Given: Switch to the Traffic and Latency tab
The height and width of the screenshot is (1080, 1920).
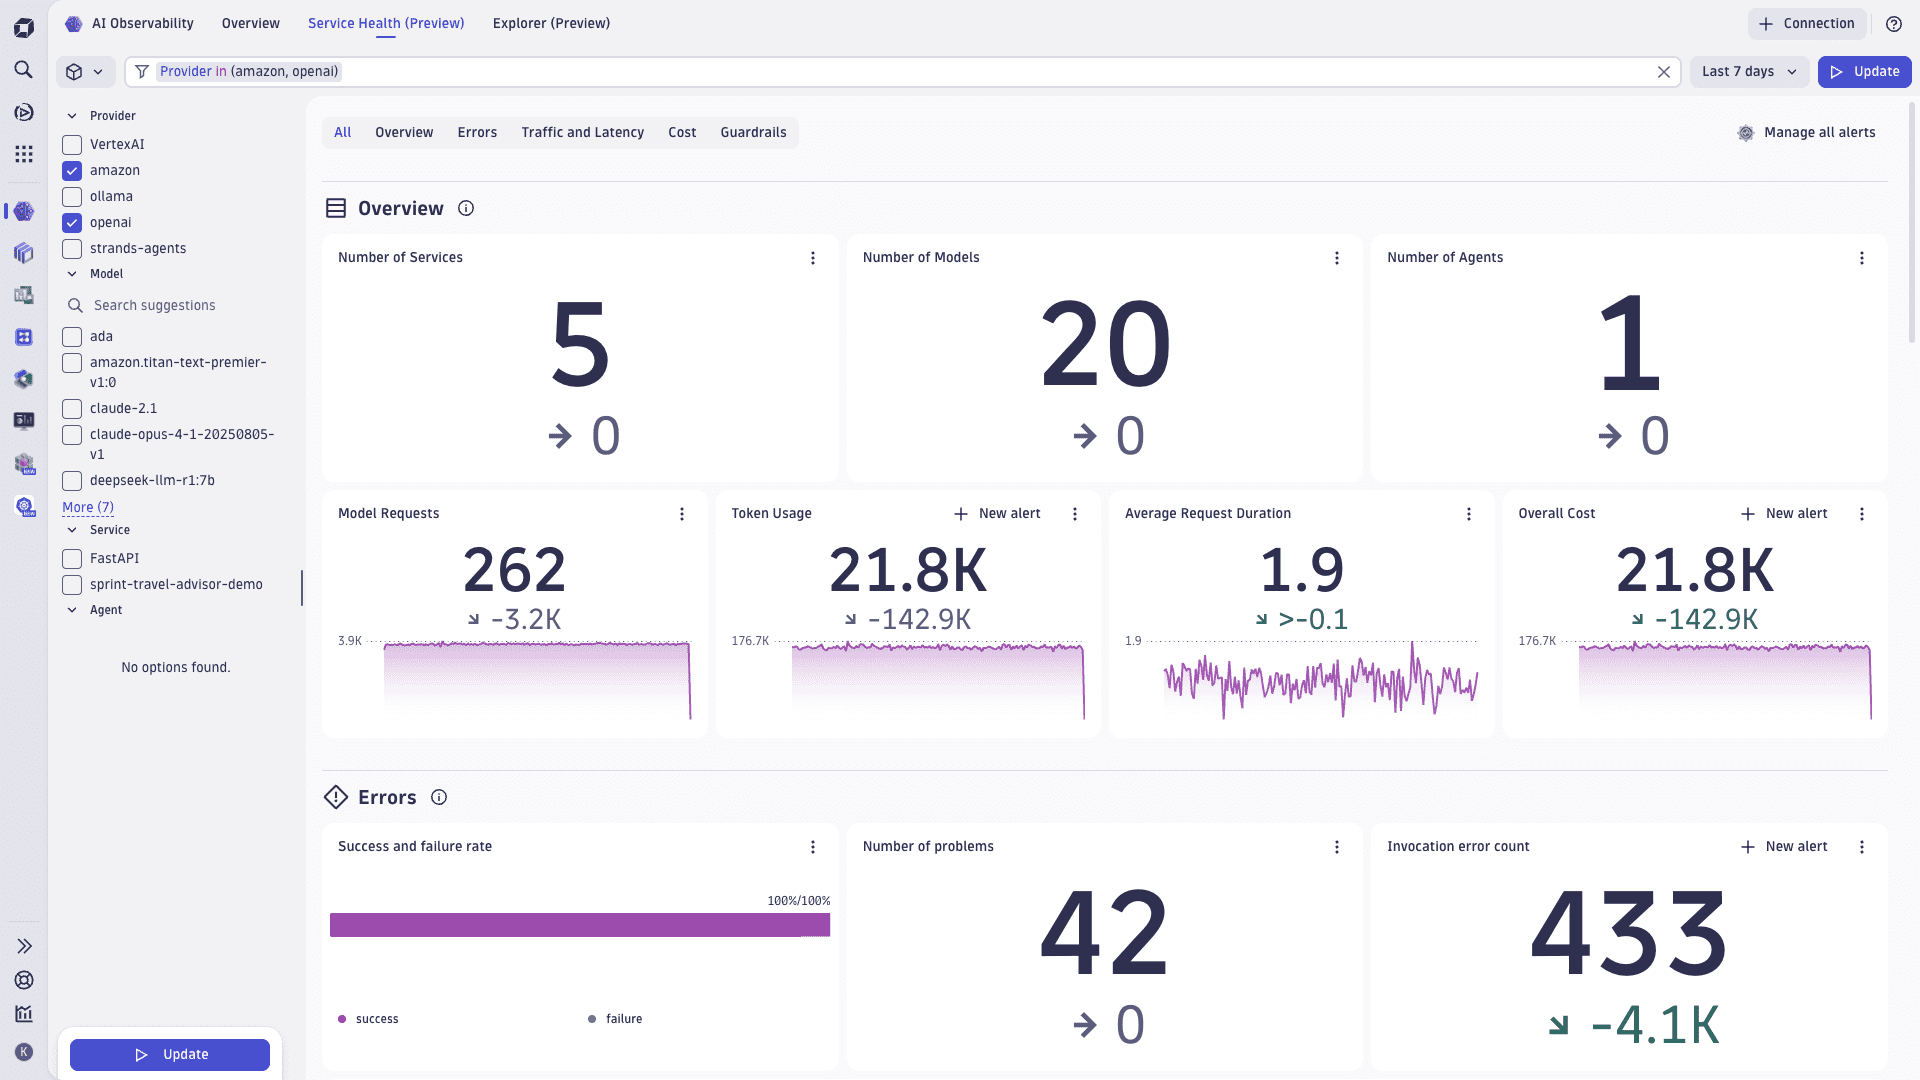Looking at the screenshot, I should coord(582,132).
